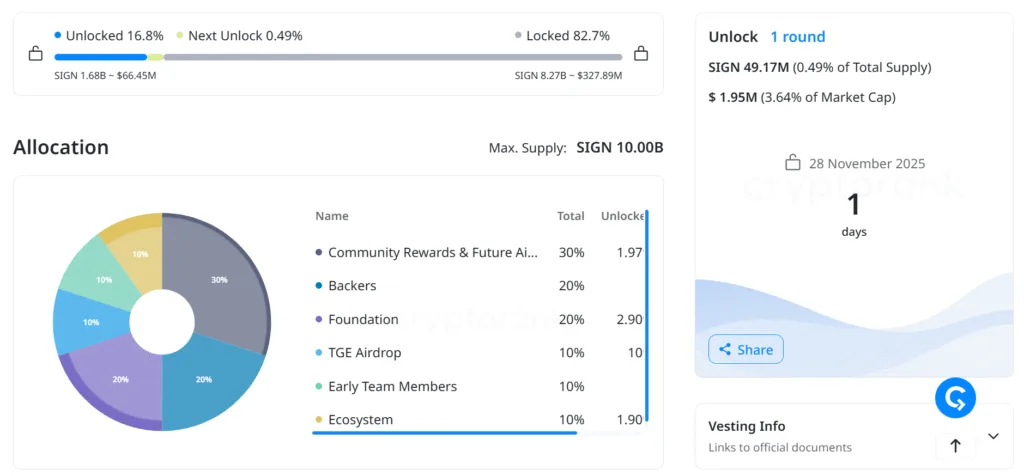The height and width of the screenshot is (476, 1024).
Task: Click the Name column header
Action: (332, 216)
